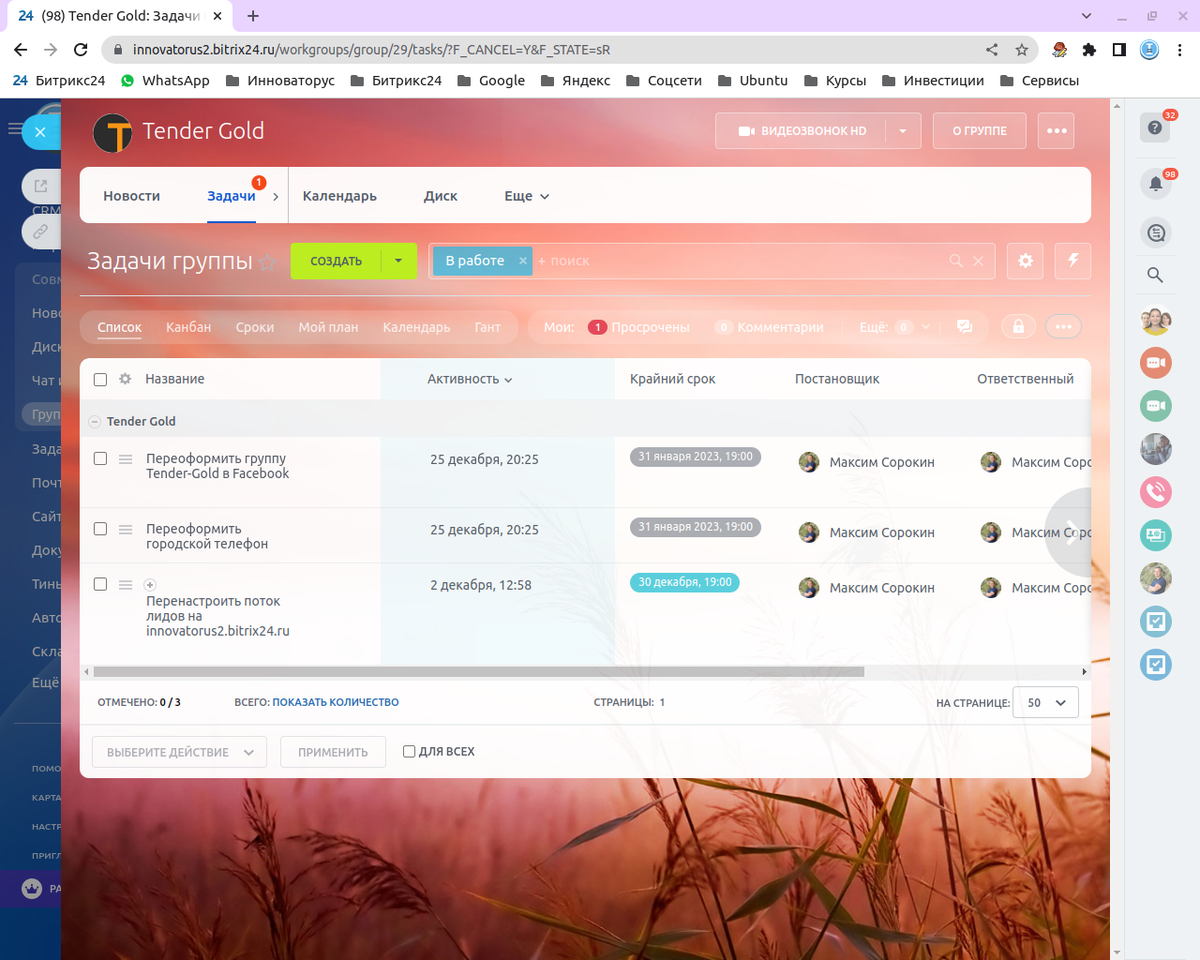1200x960 pixels.
Task: Click 'Показать количество' link
Action: (x=336, y=702)
